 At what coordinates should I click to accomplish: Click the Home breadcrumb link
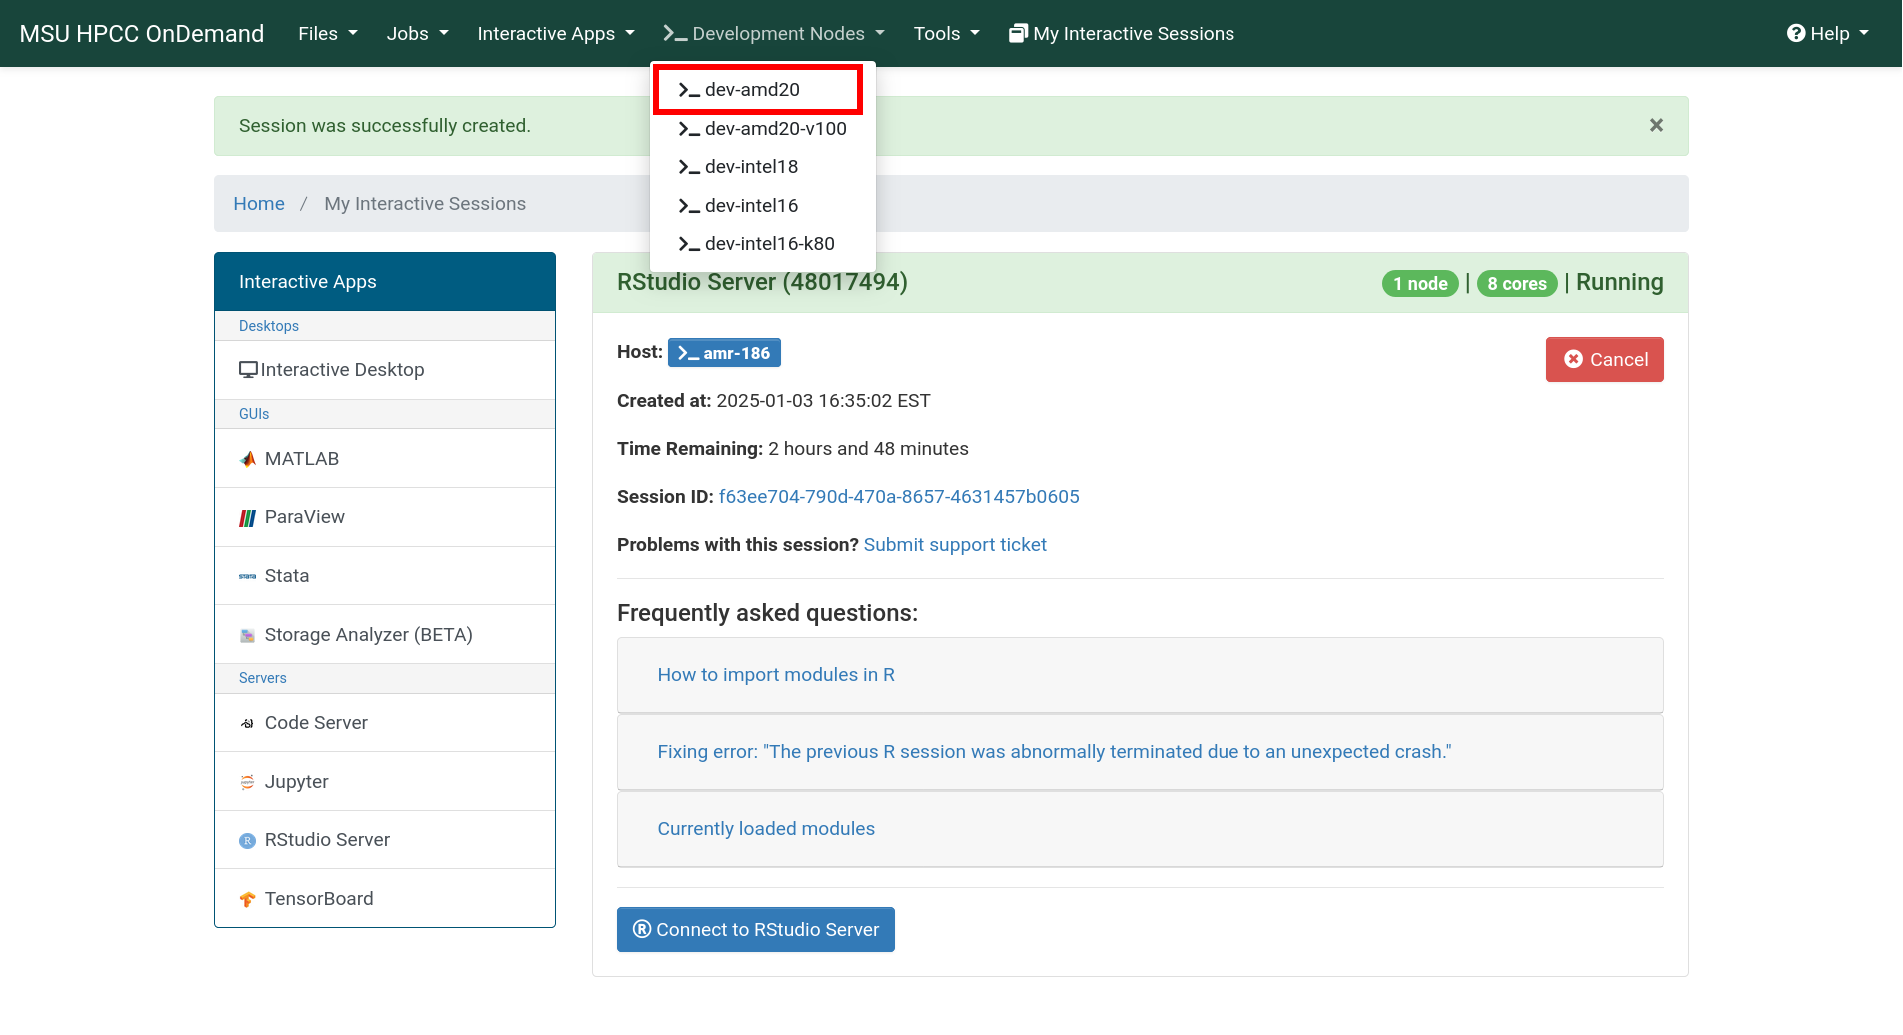[259, 204]
